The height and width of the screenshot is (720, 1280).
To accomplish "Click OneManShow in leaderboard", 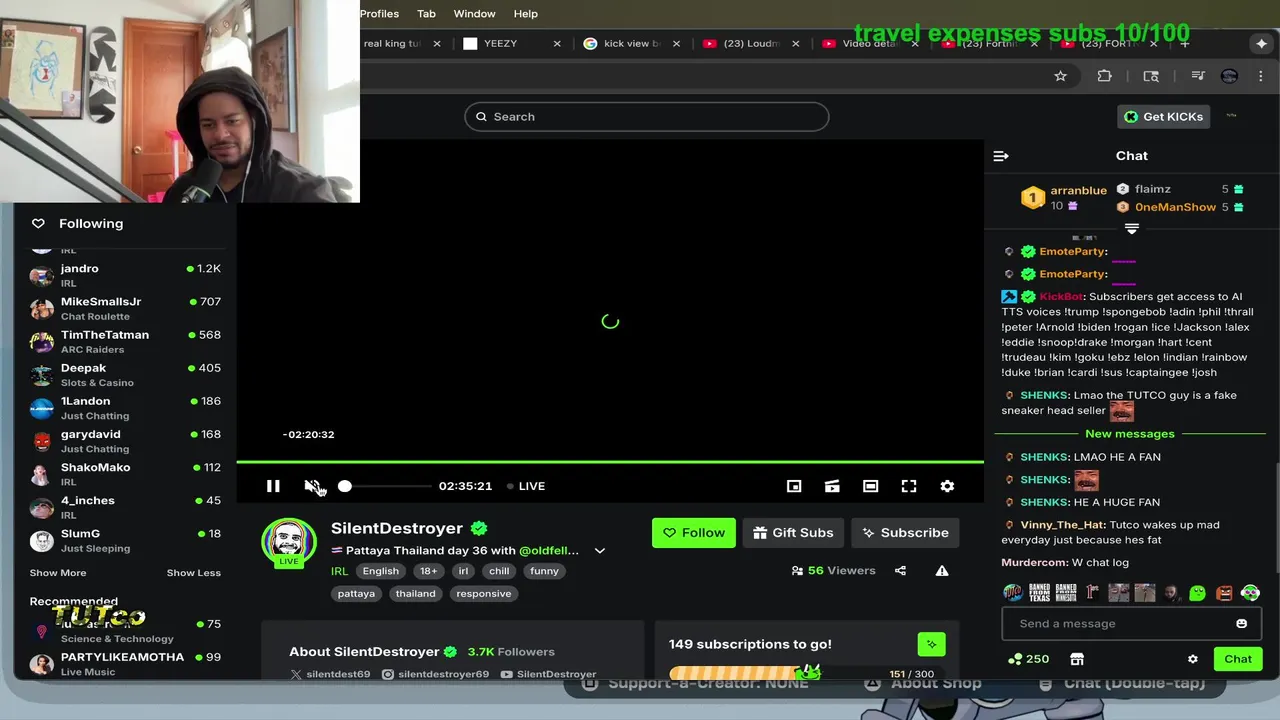I will tap(1175, 207).
